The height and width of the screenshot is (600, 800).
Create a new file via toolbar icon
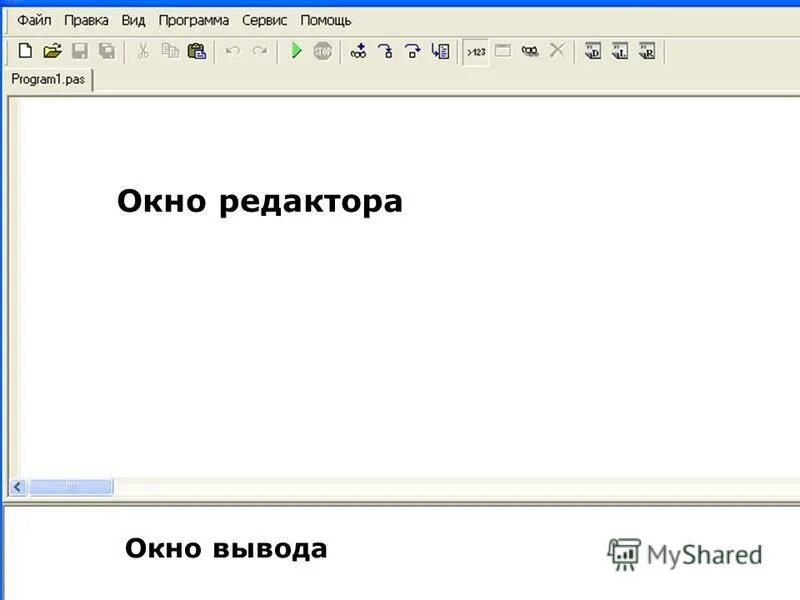[24, 51]
